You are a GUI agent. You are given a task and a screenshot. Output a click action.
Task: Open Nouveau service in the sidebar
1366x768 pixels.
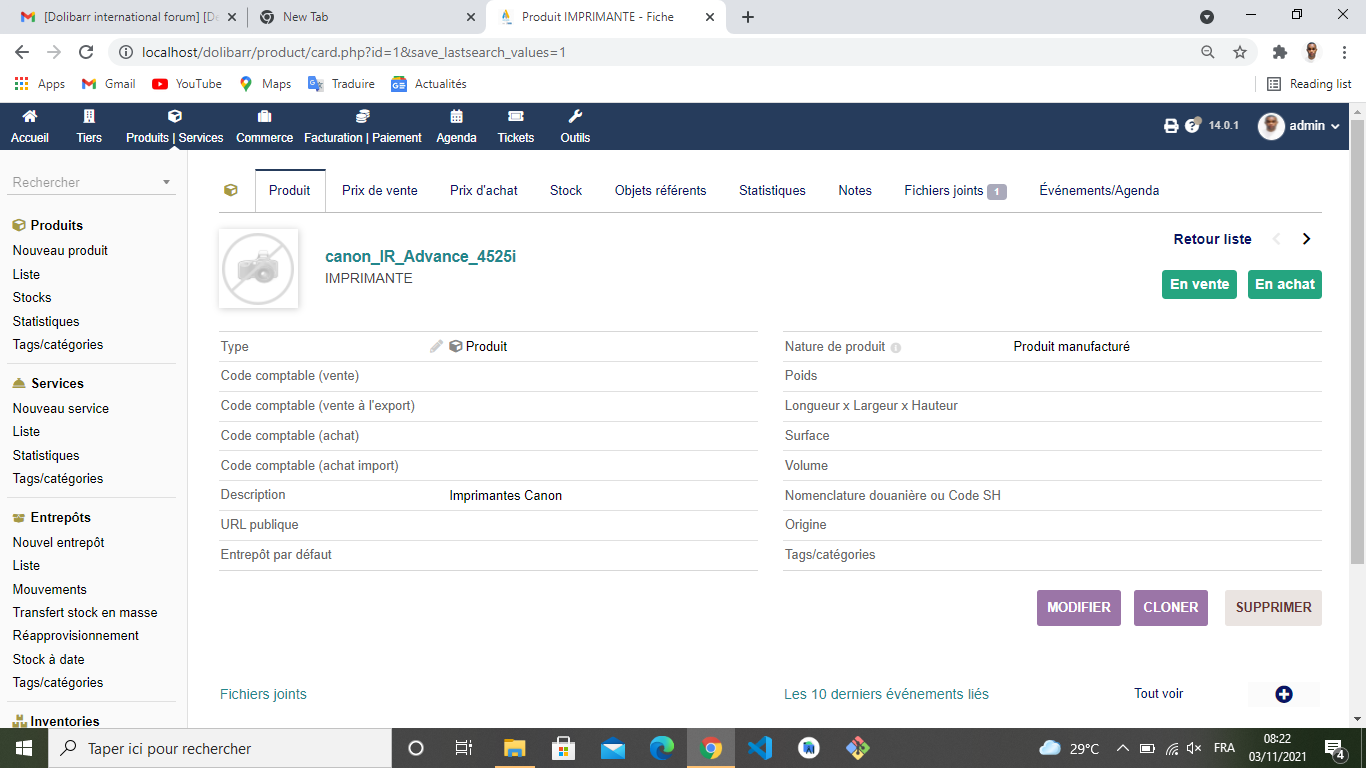click(x=61, y=408)
